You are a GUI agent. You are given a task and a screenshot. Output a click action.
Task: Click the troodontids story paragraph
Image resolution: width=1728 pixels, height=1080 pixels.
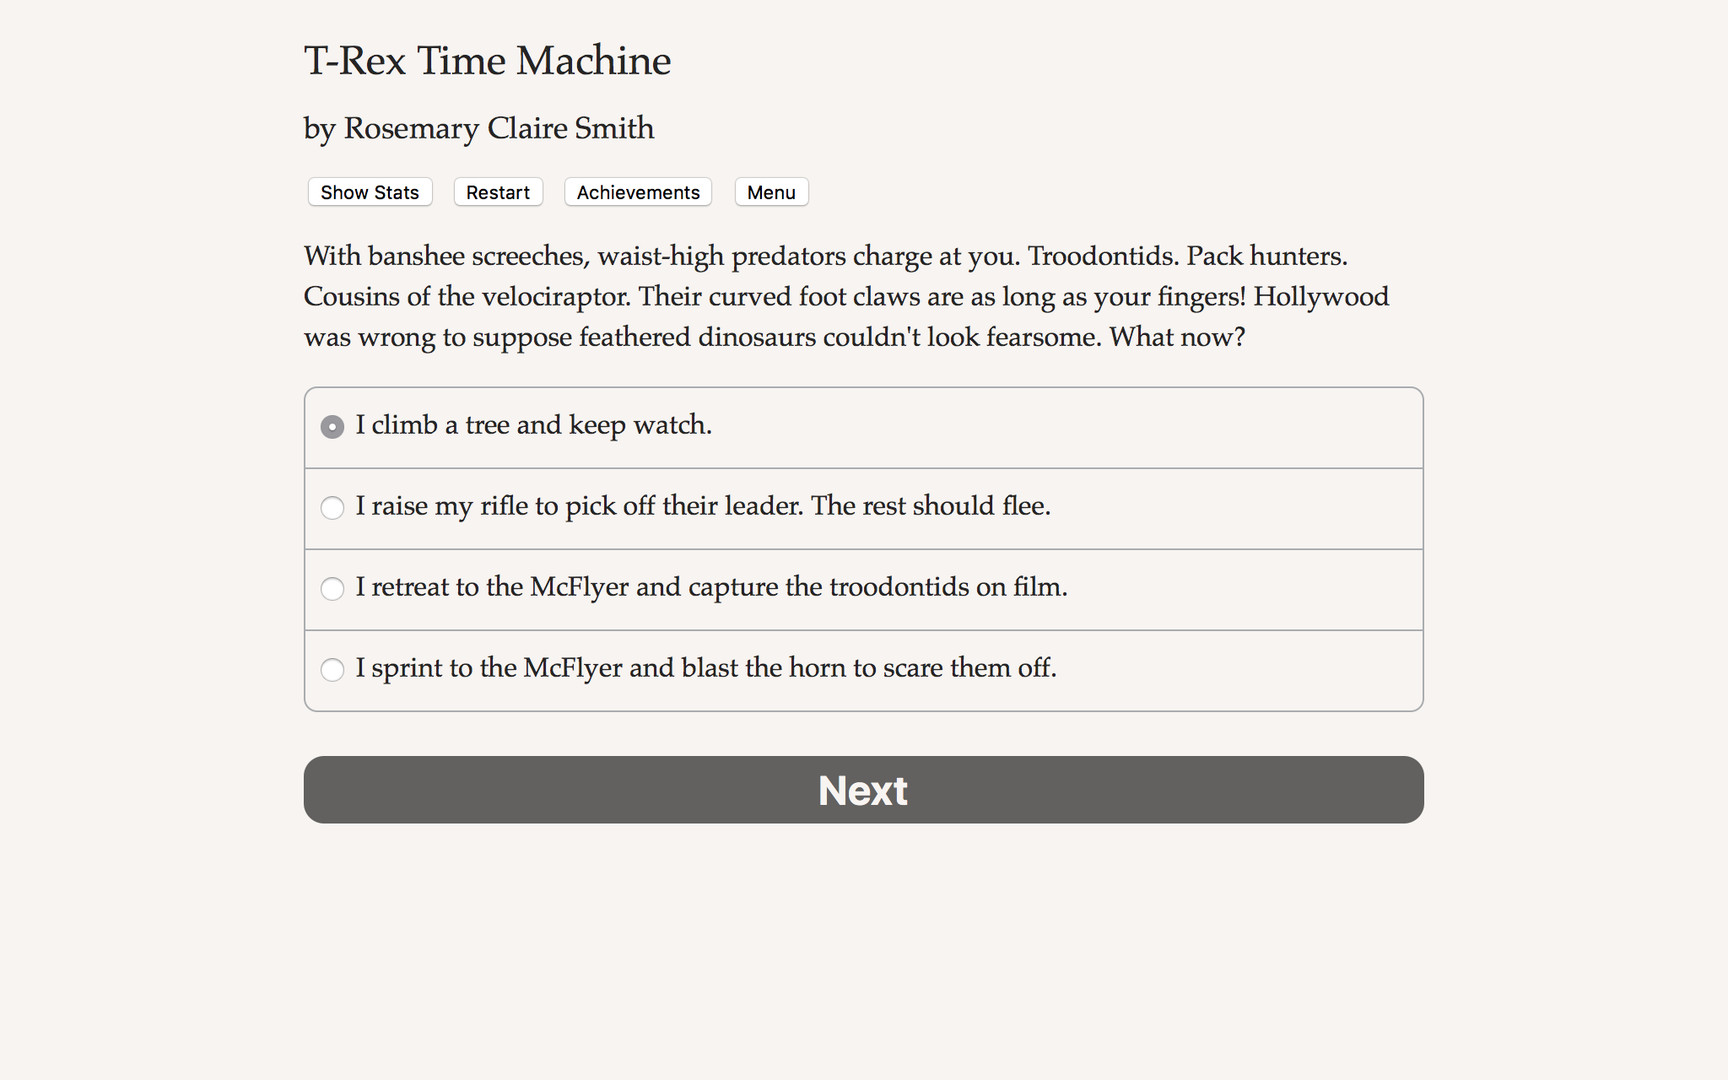click(x=846, y=296)
